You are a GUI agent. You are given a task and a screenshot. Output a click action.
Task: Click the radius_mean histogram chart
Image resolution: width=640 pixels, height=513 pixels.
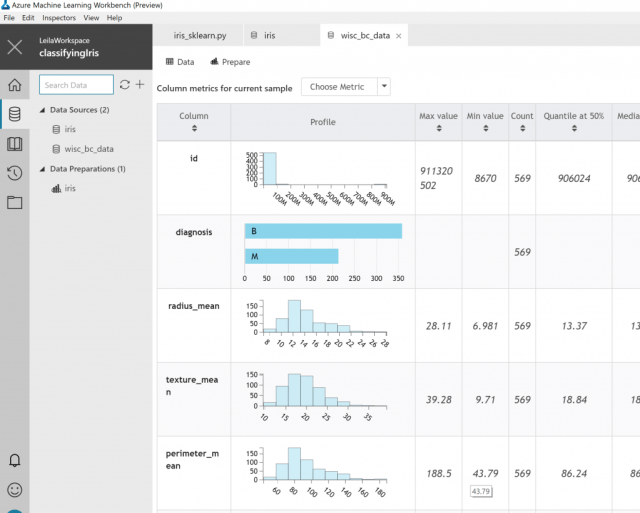[318, 324]
